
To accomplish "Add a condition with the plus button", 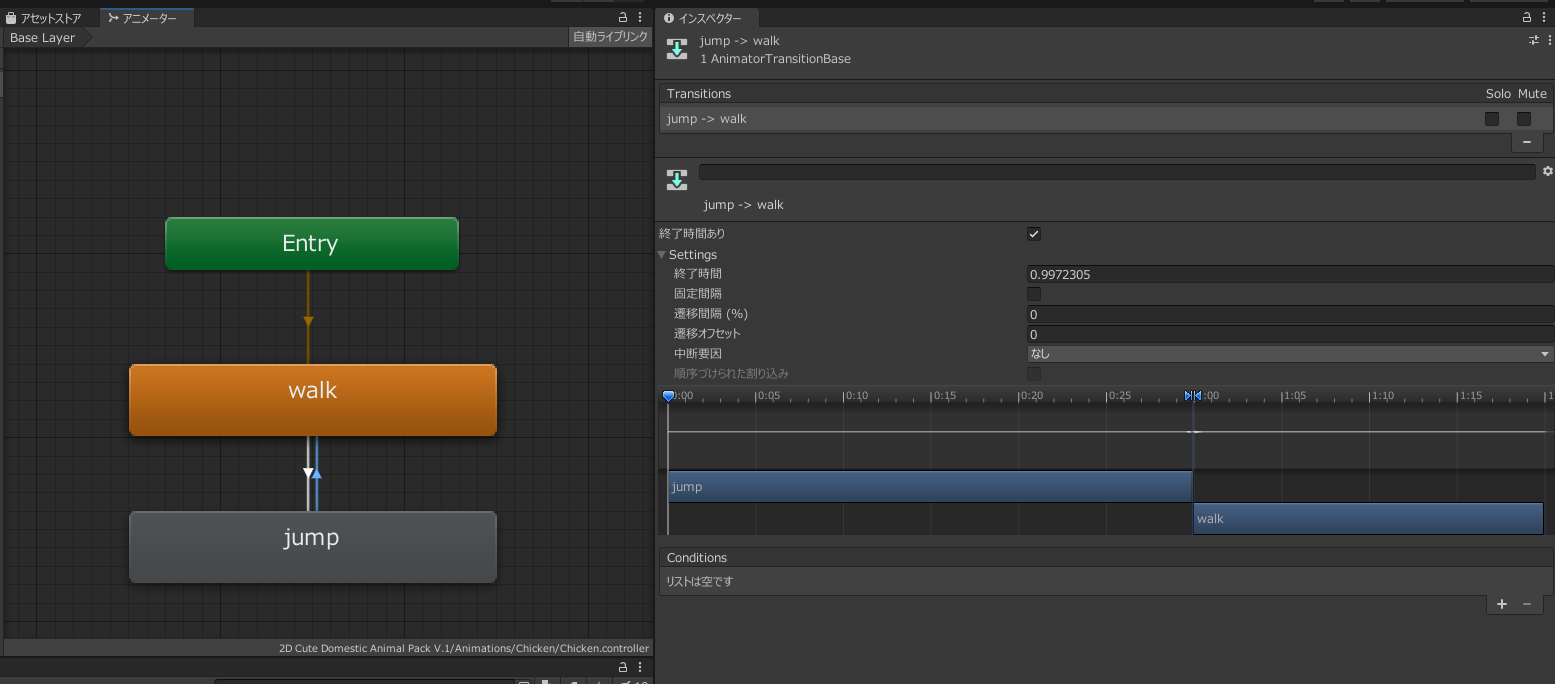I will point(1501,604).
